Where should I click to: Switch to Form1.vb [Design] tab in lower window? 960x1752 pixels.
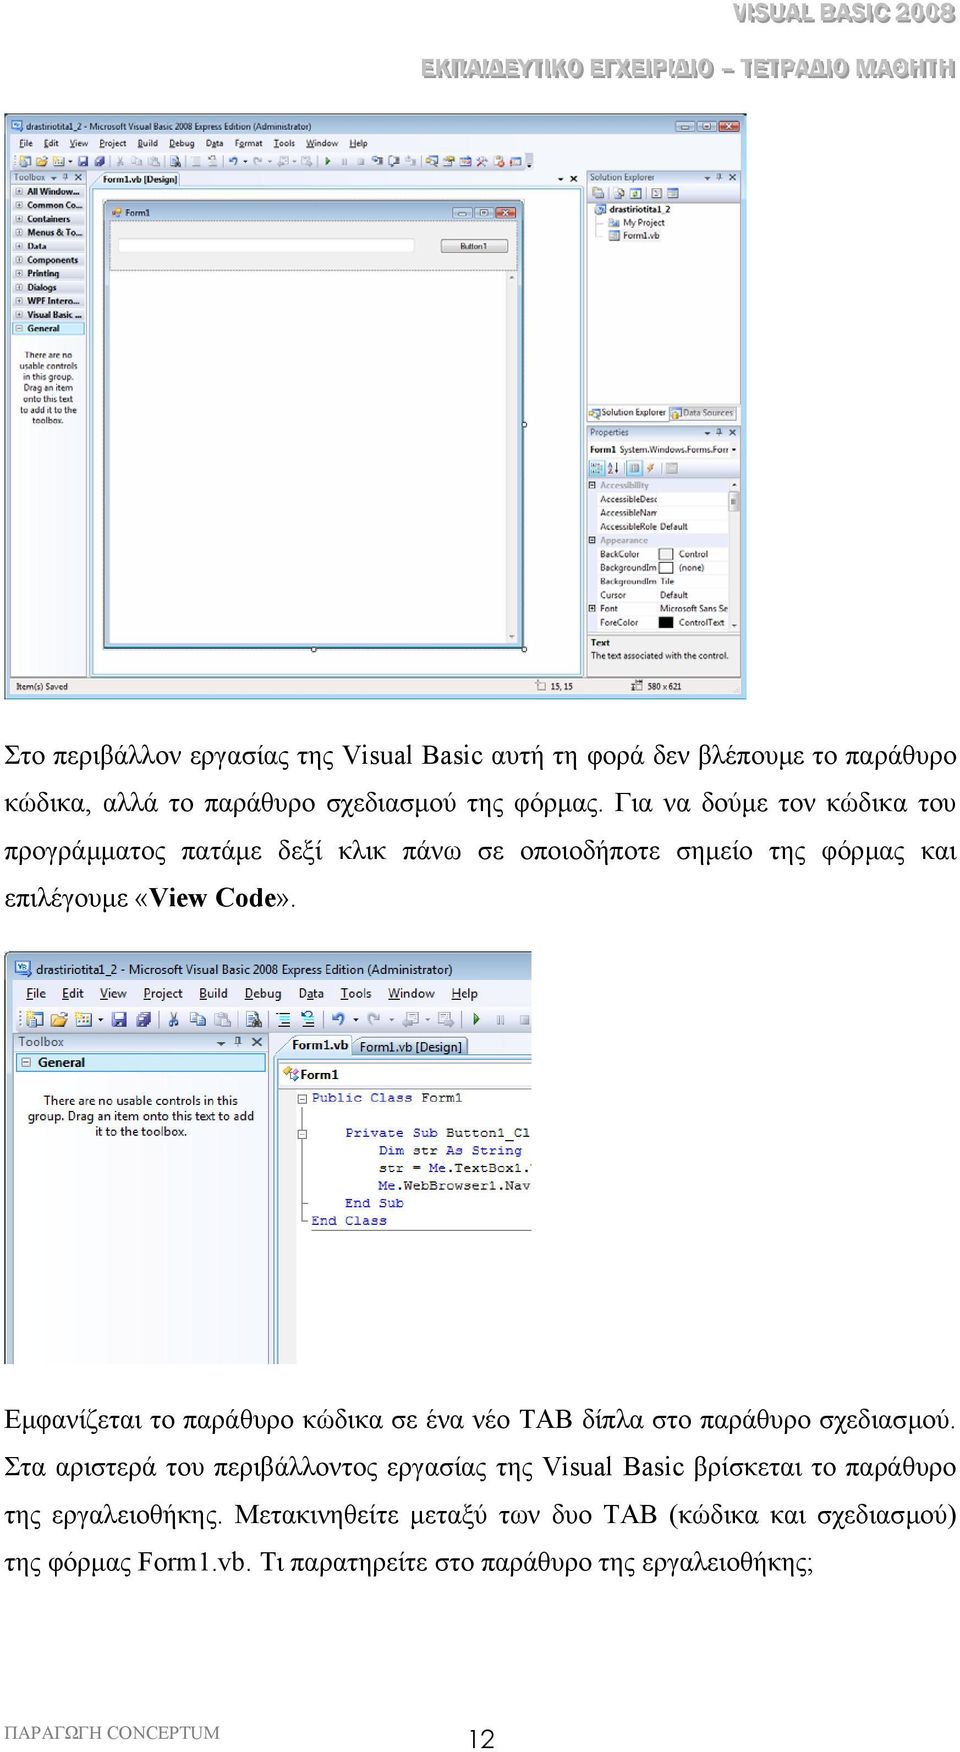(x=411, y=1046)
